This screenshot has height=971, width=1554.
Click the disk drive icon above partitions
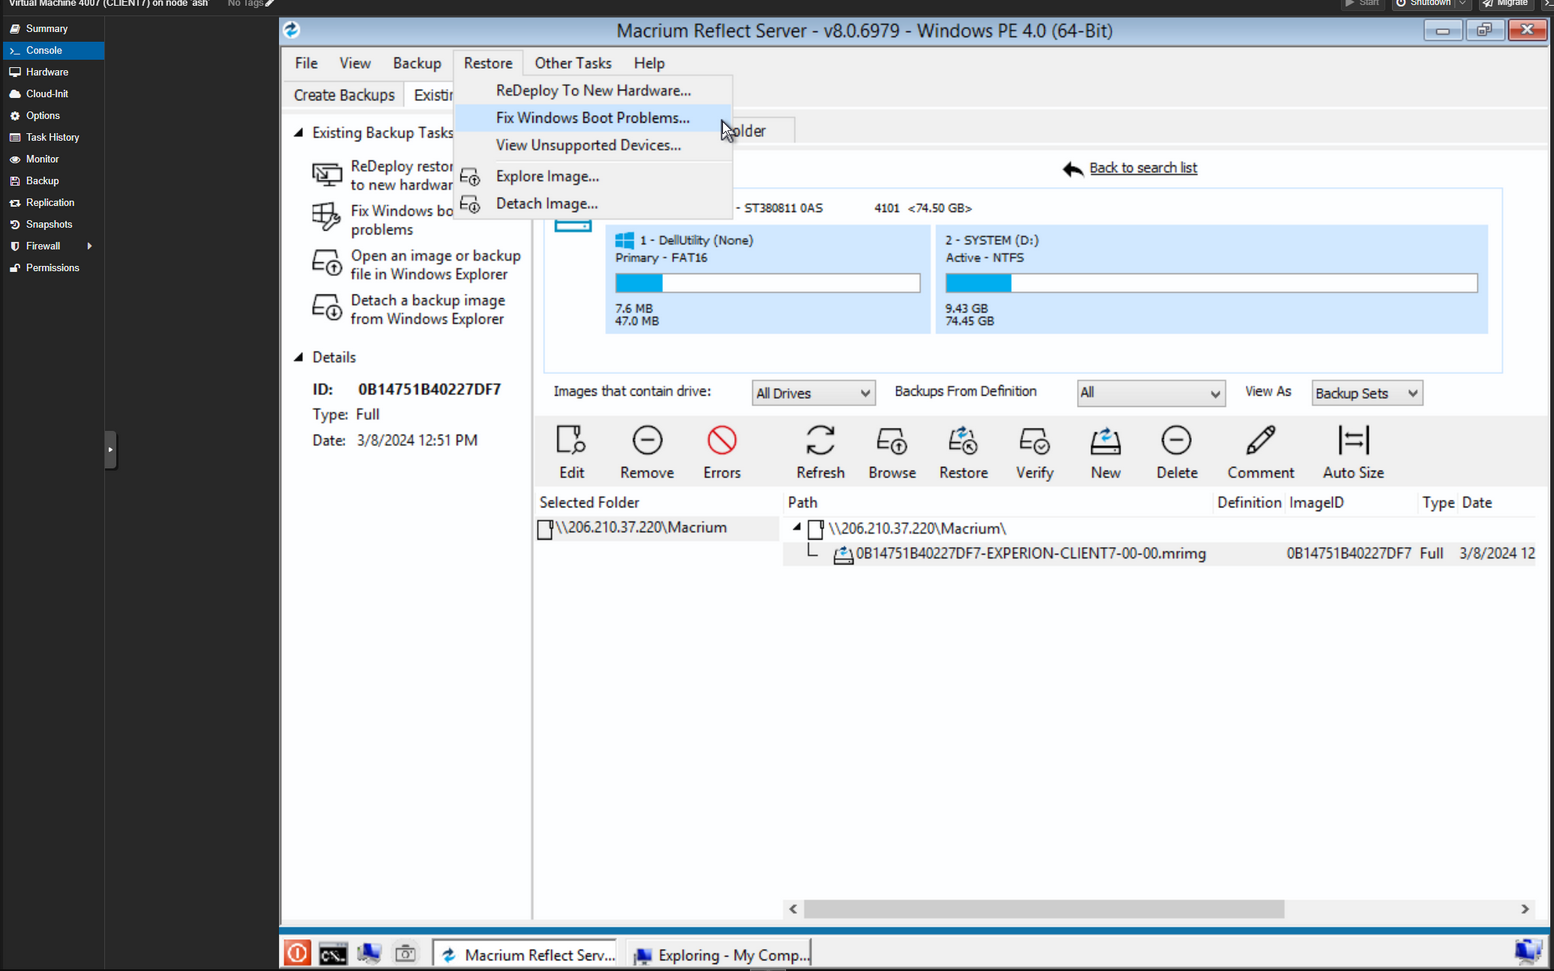click(573, 225)
